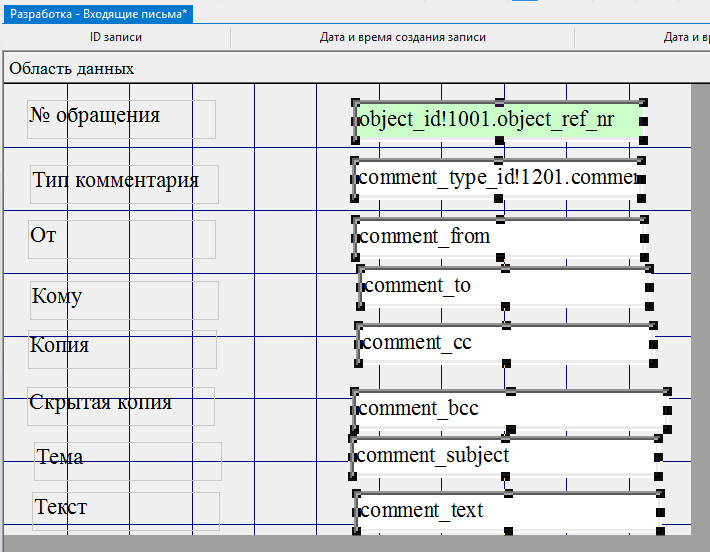Viewport: 710px width, 552px height.
Task: Click the comment_type_id!1201 field
Action: point(496,179)
